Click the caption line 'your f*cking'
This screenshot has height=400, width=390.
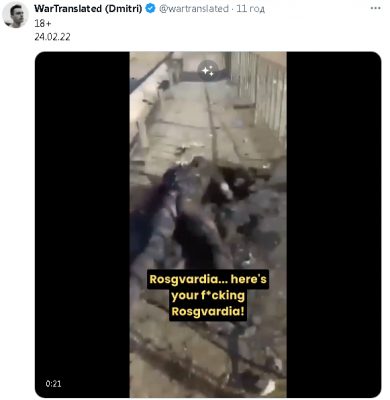point(208,295)
